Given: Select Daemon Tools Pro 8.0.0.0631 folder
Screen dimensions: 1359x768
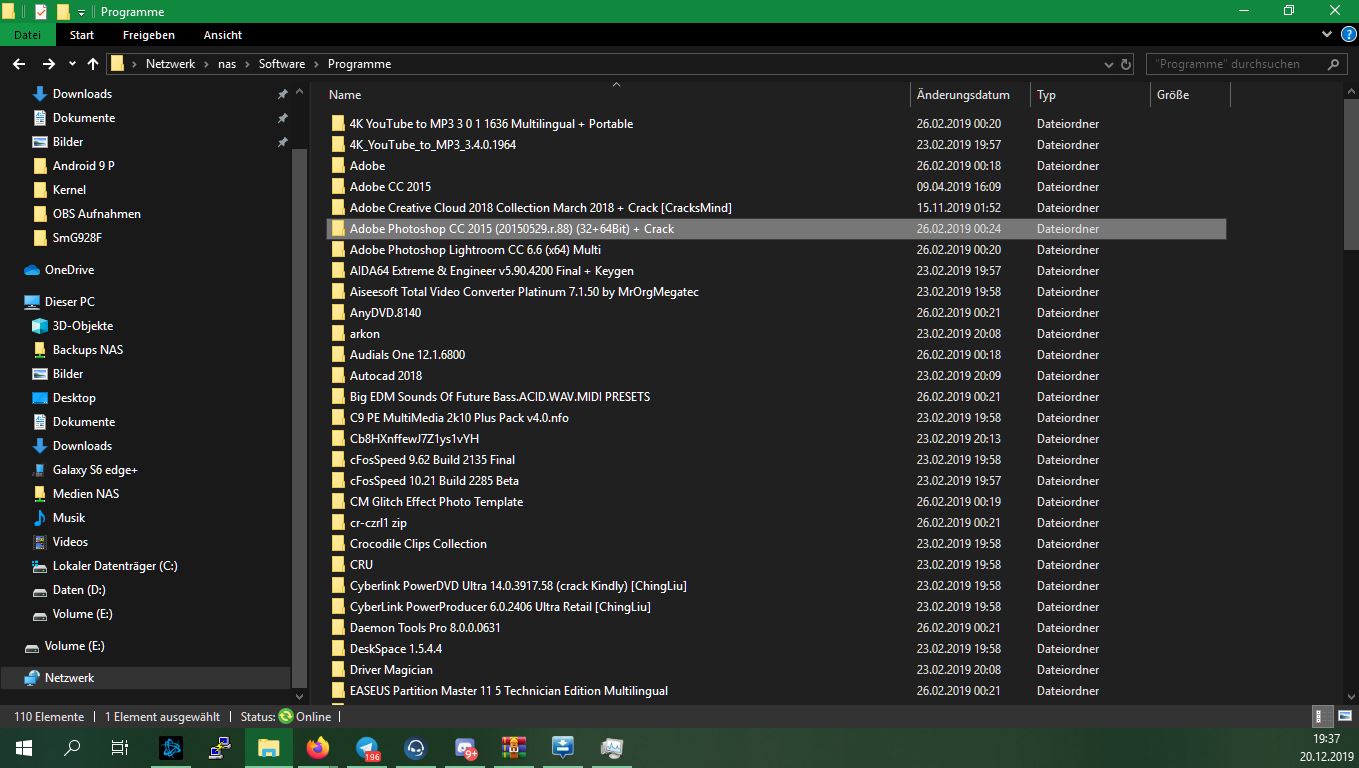Looking at the screenshot, I should click(425, 628).
